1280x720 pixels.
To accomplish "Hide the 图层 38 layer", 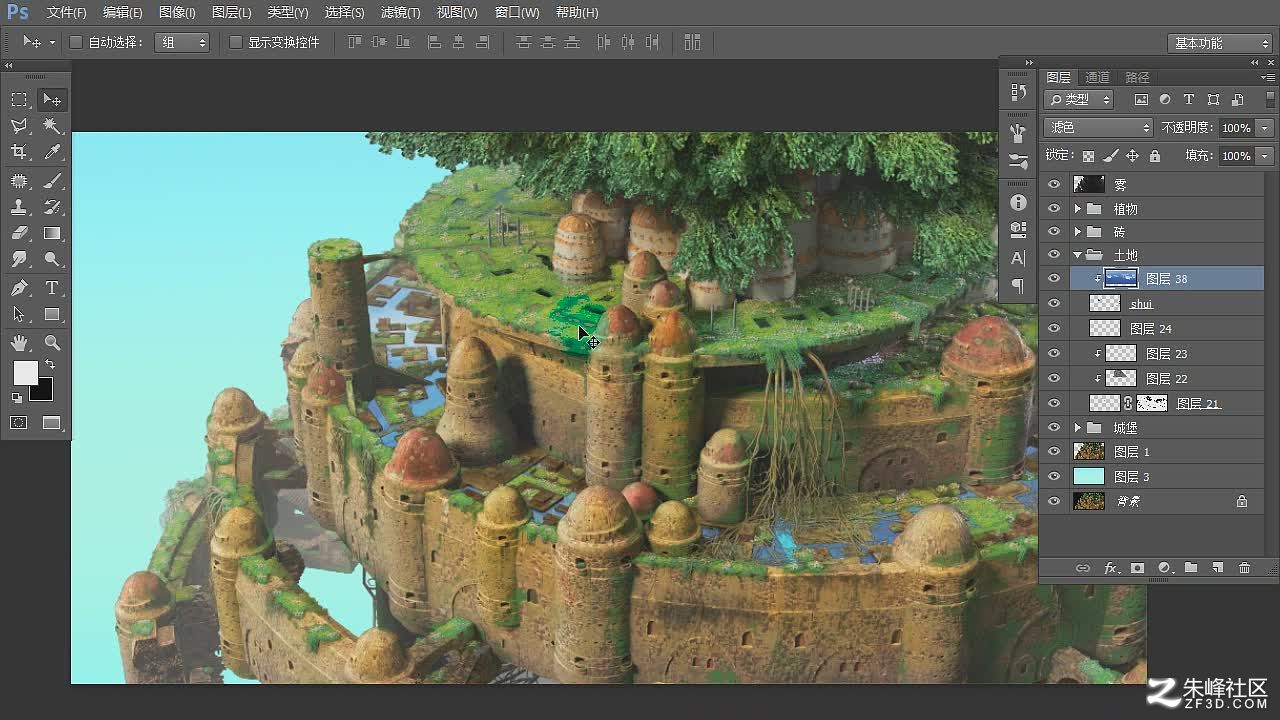I will 1054,279.
